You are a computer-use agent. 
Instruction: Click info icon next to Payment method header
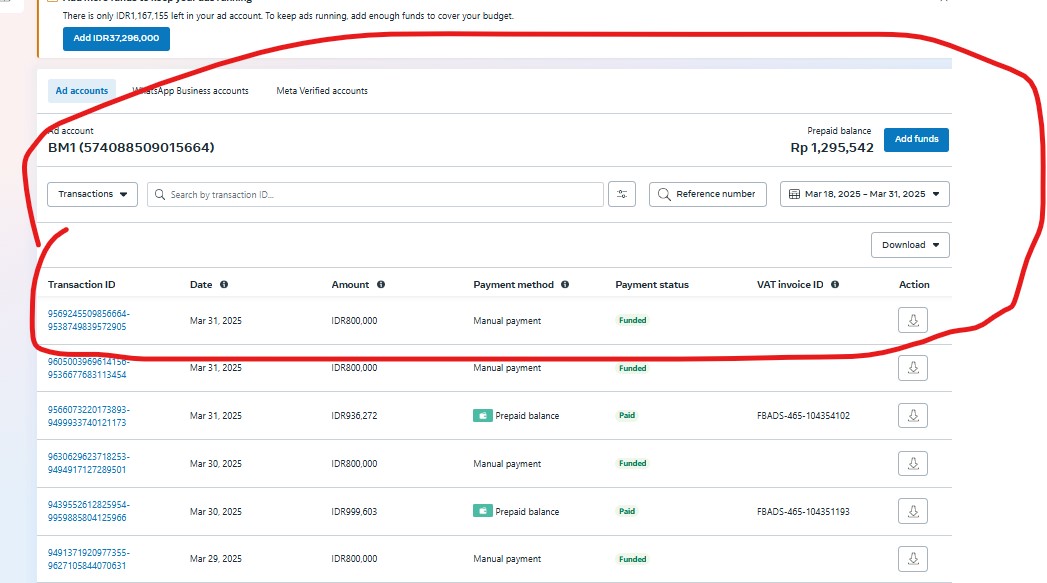565,285
